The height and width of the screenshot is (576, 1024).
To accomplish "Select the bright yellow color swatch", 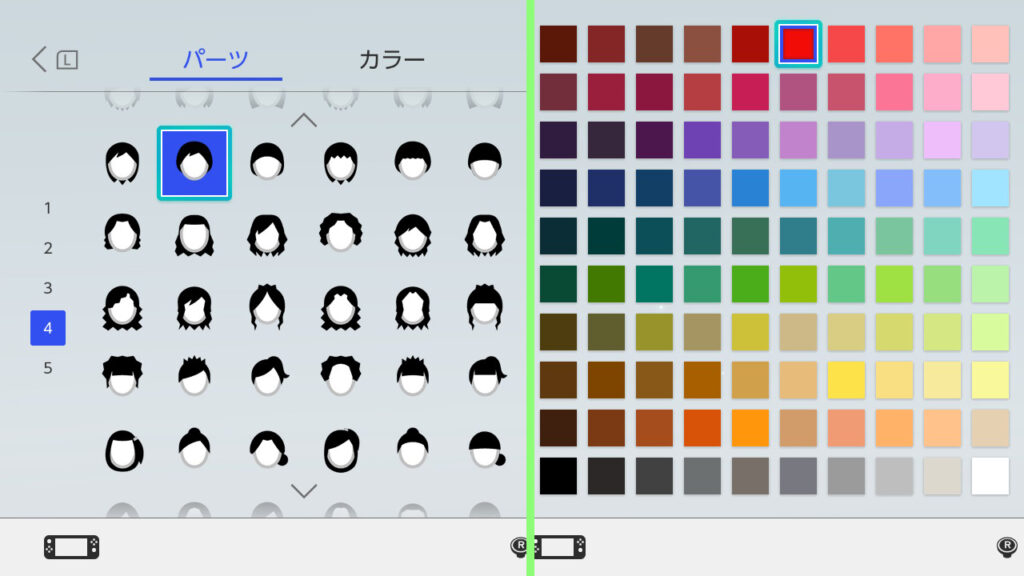I will pos(846,380).
